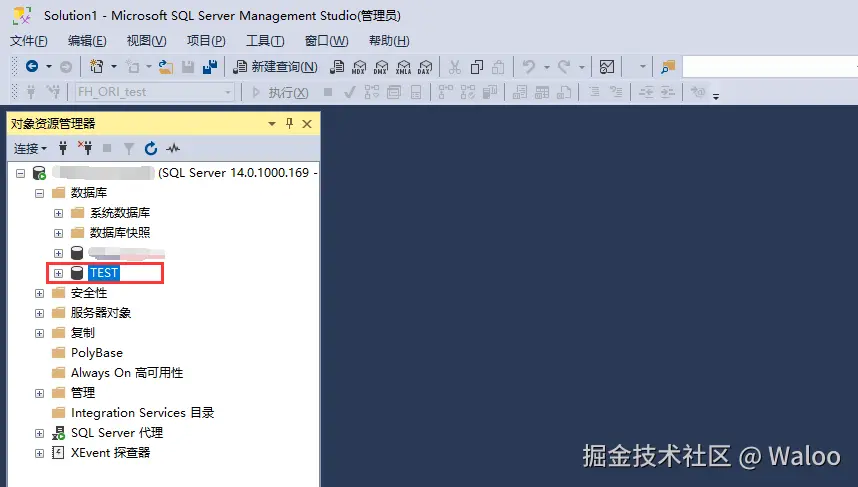858x487 pixels.
Task: Open the 视图(V) menu
Action: [x=146, y=41]
